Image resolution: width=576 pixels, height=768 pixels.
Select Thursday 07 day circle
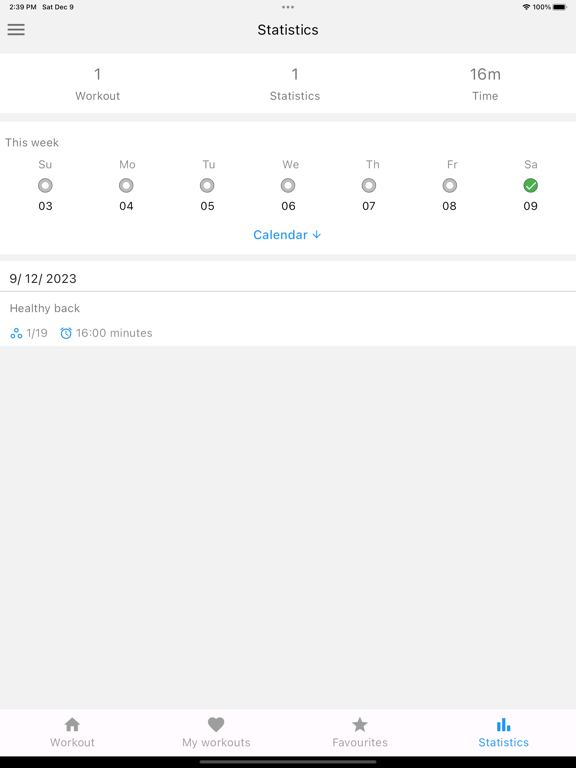(x=369, y=186)
